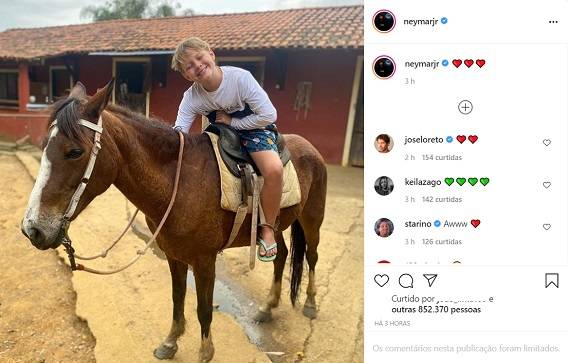Save post with bookmark icon
This screenshot has width=568, height=363.
(x=552, y=280)
